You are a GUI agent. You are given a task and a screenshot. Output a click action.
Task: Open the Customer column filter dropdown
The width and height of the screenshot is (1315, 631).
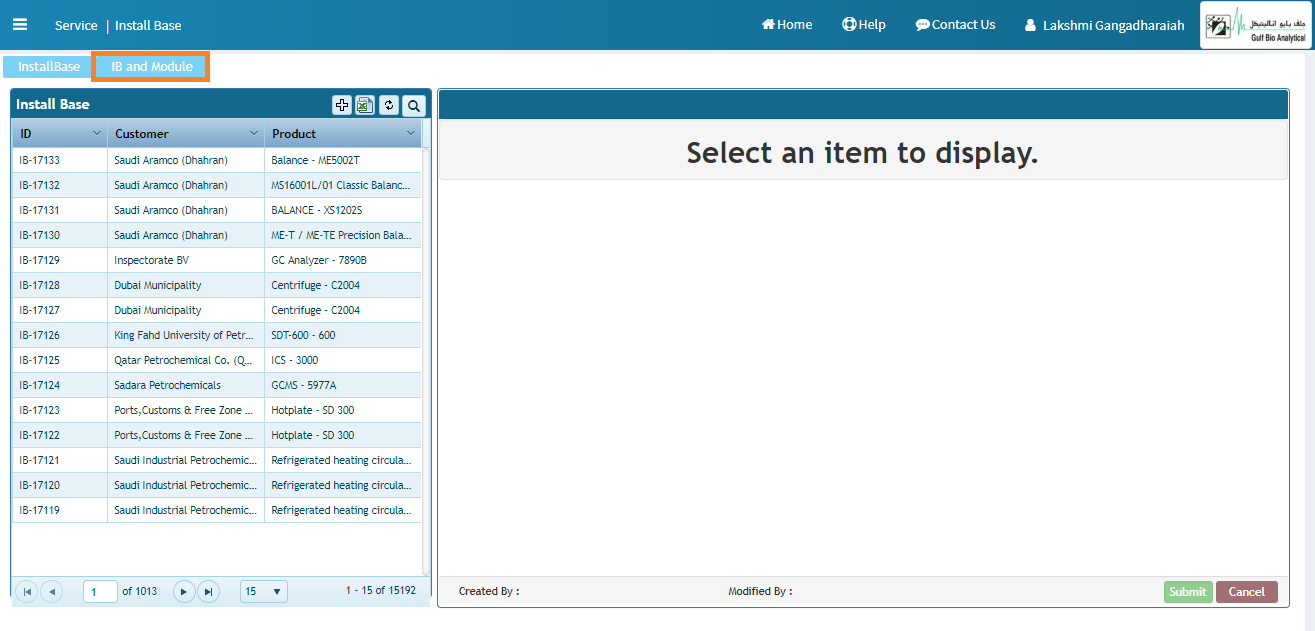tap(254, 133)
